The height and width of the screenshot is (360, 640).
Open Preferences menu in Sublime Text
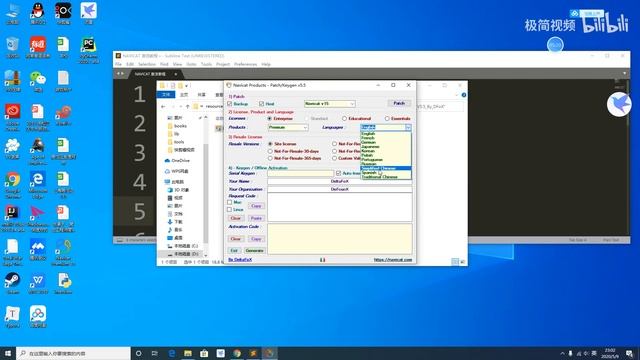[245, 64]
